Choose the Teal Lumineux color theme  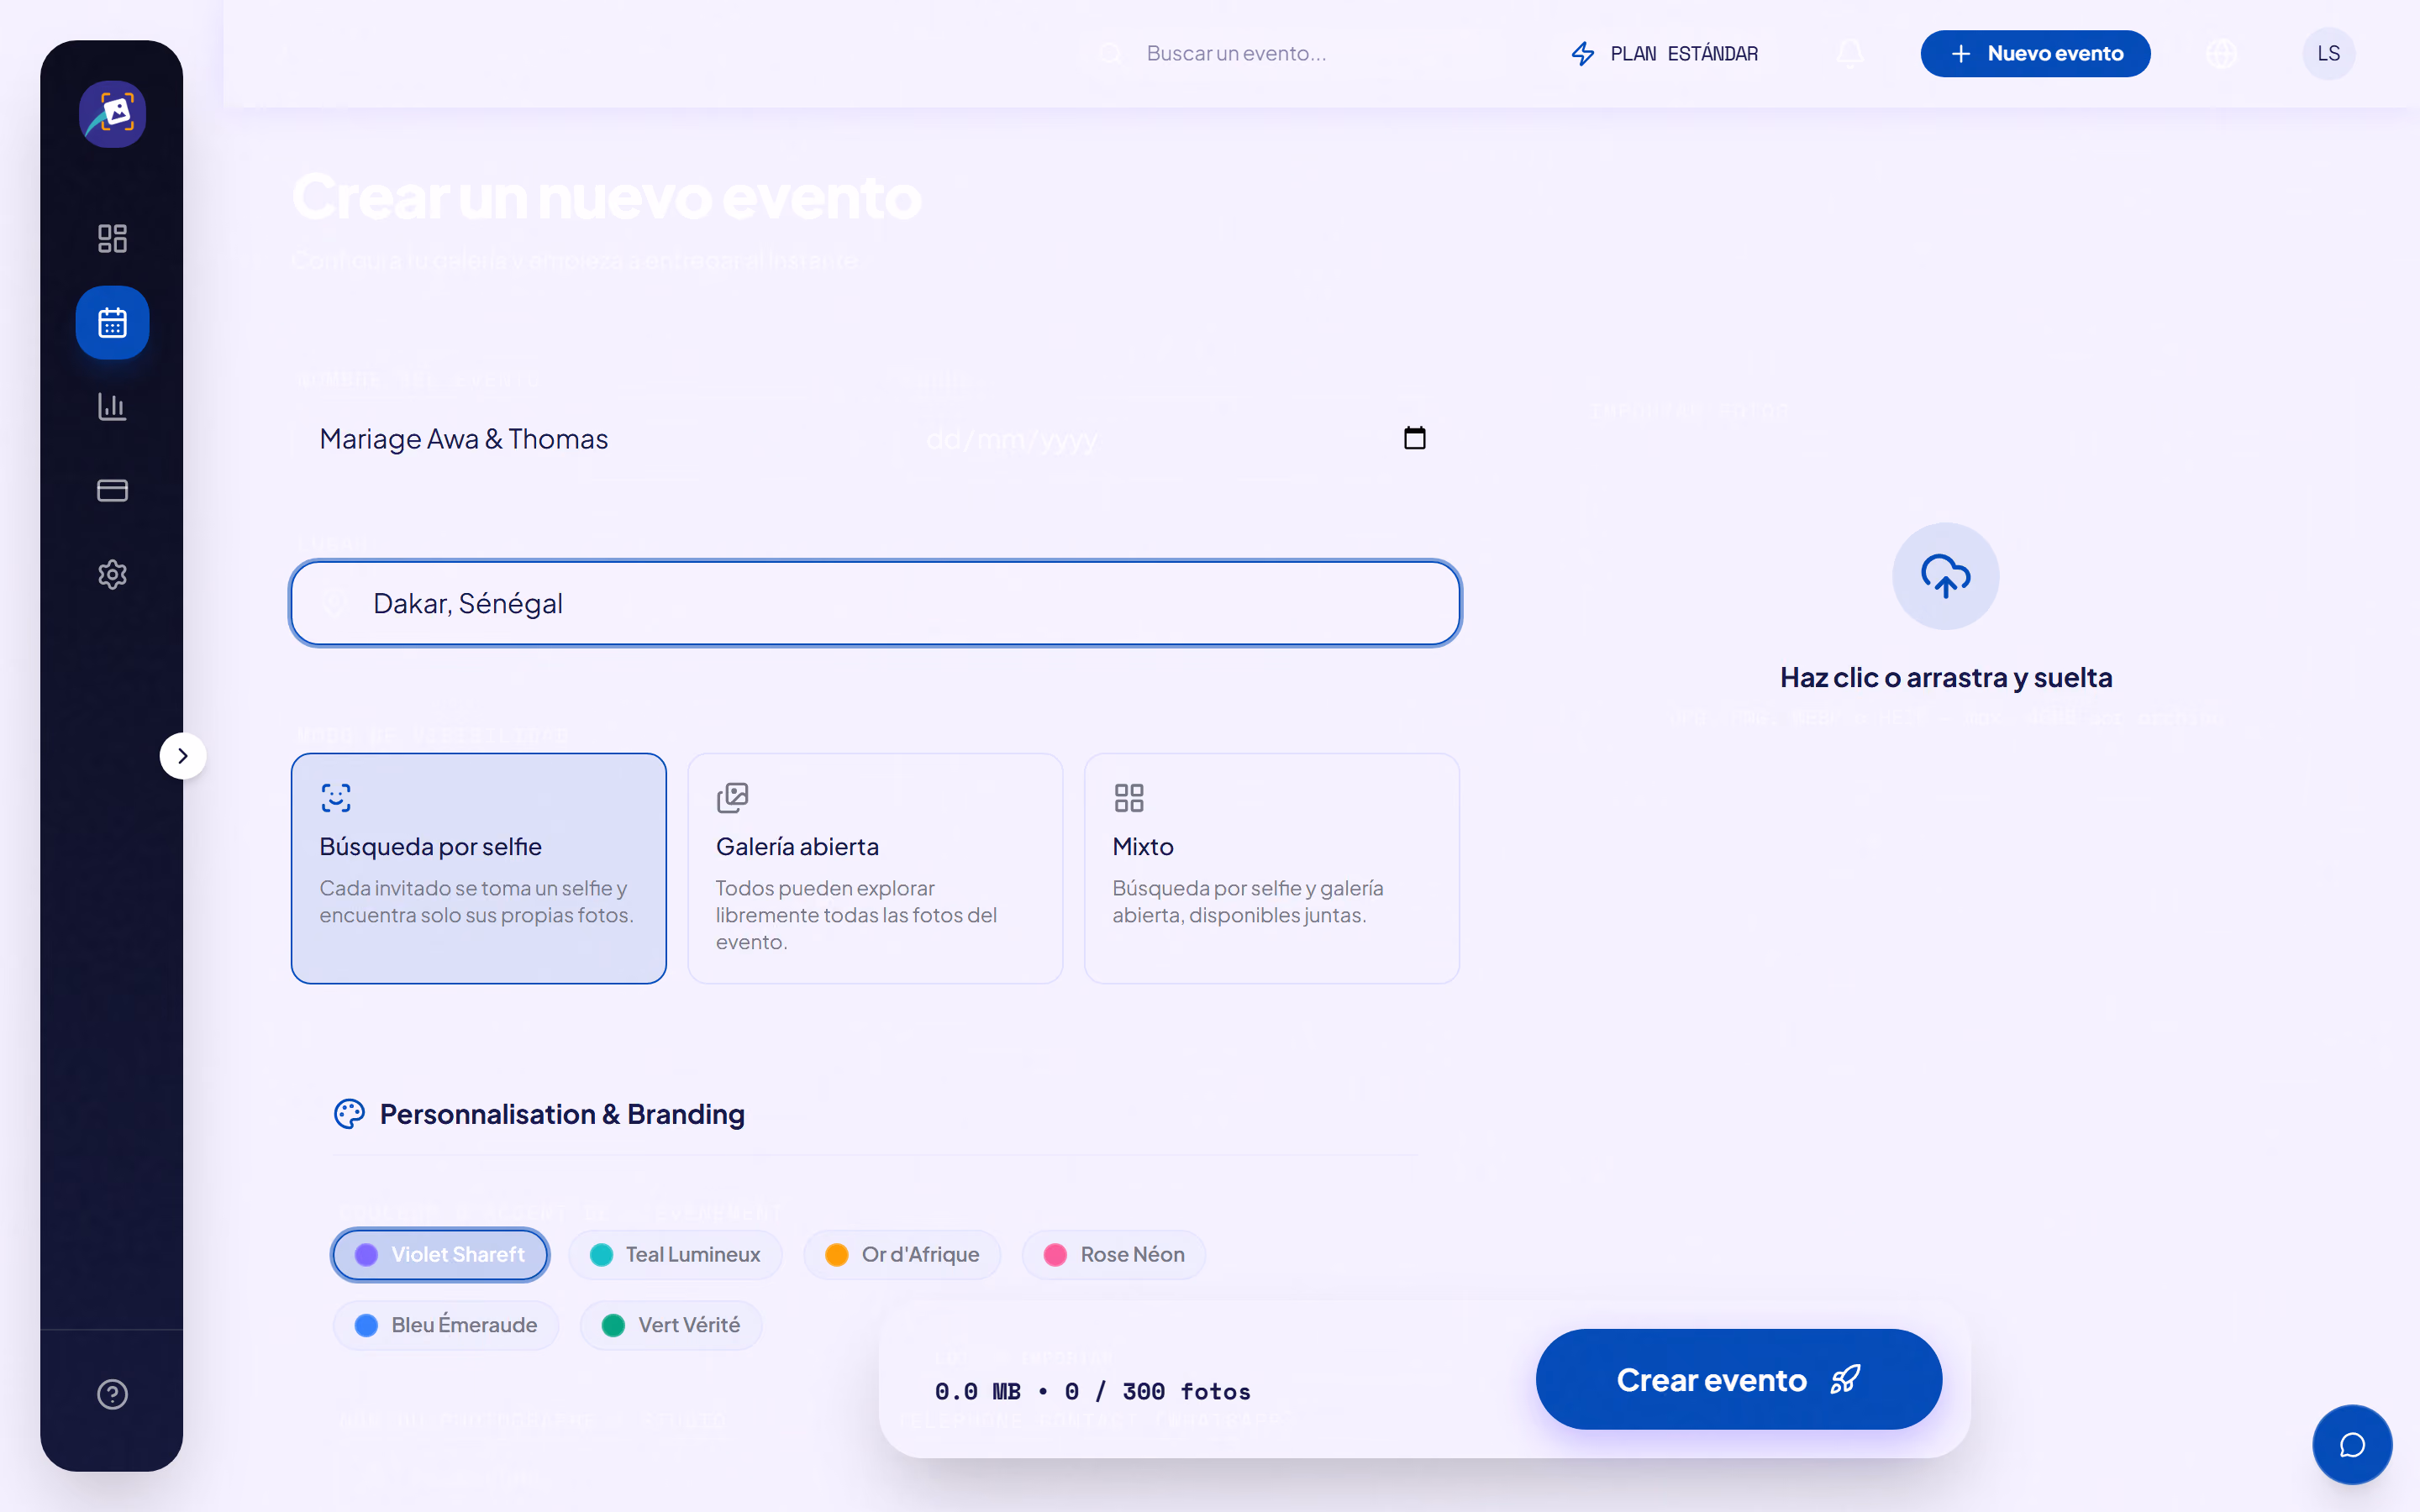(x=675, y=1254)
